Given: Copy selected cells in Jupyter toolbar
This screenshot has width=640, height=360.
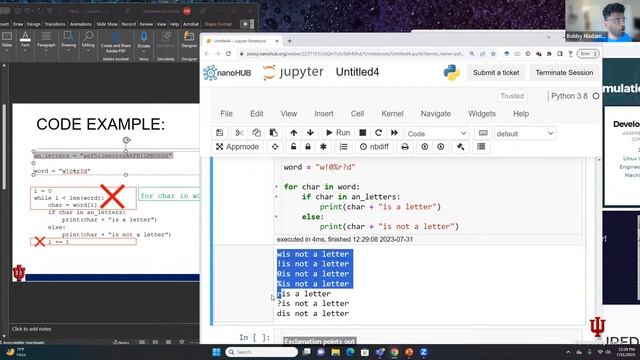Looking at the screenshot, I should click(x=256, y=133).
